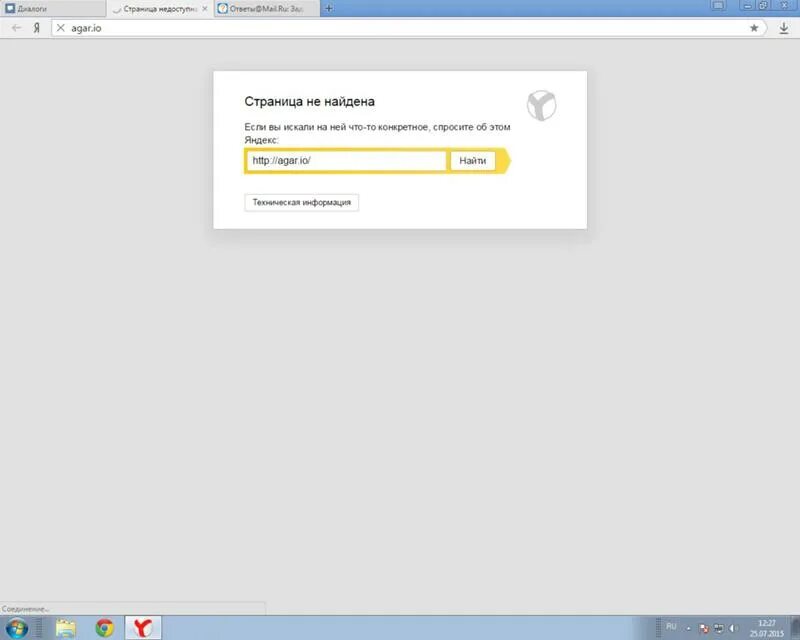
Task: Open the clock showing 12:27
Action: pyautogui.click(x=766, y=628)
